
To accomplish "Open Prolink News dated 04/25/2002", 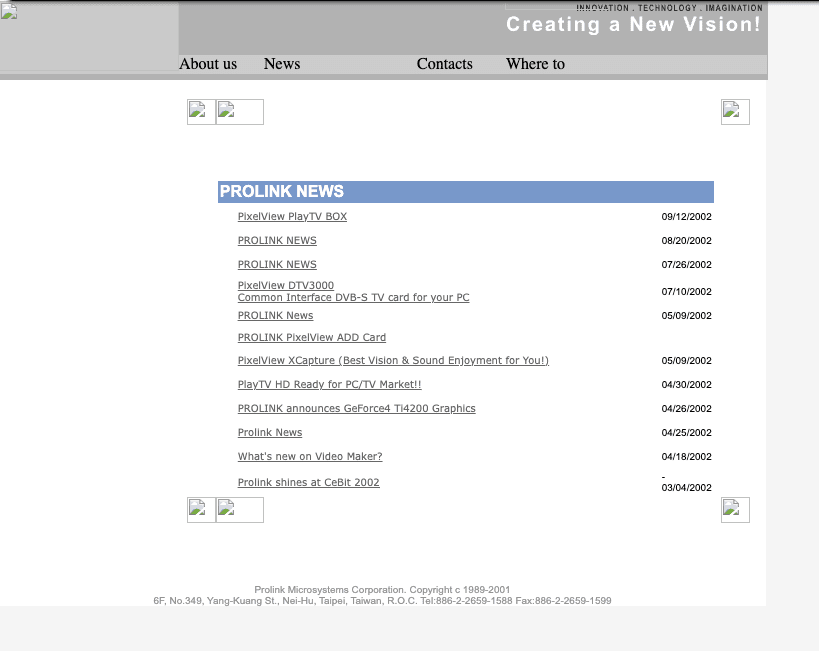I will pyautogui.click(x=270, y=433).
